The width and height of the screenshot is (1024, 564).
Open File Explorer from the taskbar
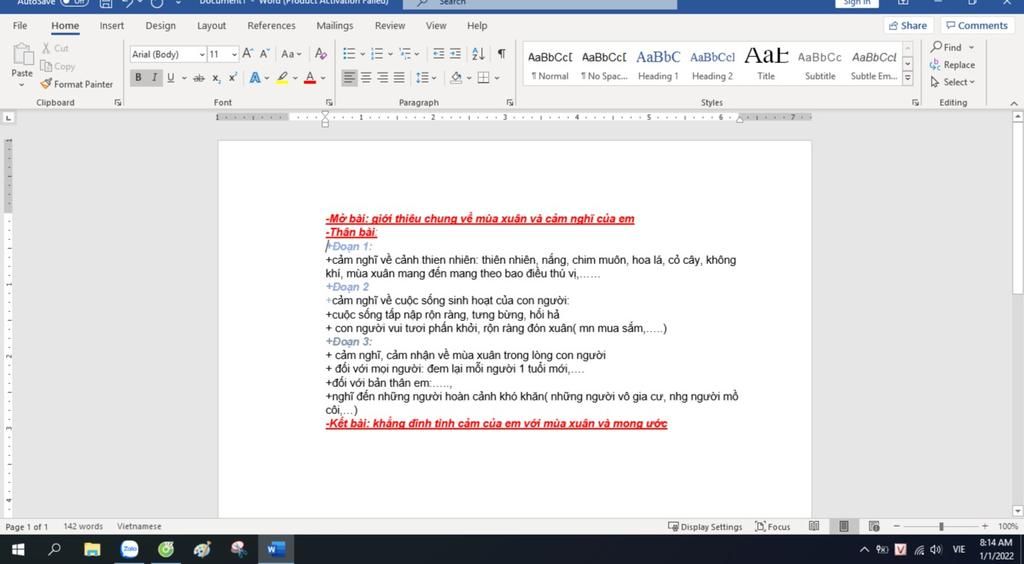click(x=92, y=550)
